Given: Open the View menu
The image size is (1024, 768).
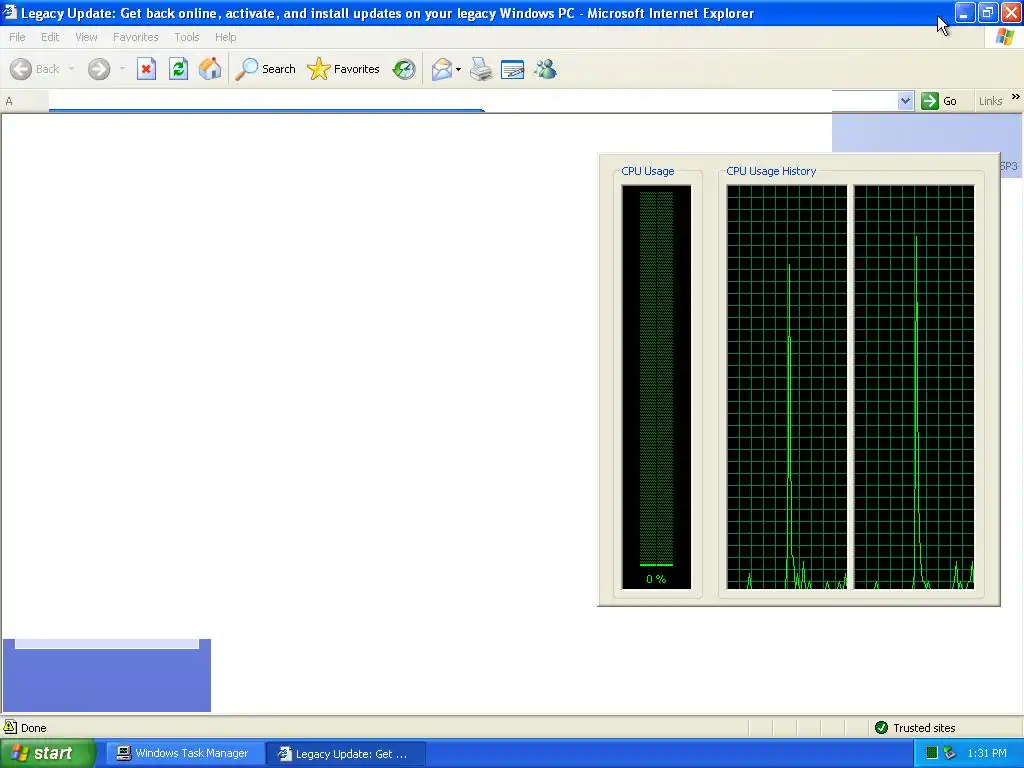Looking at the screenshot, I should (x=86, y=37).
